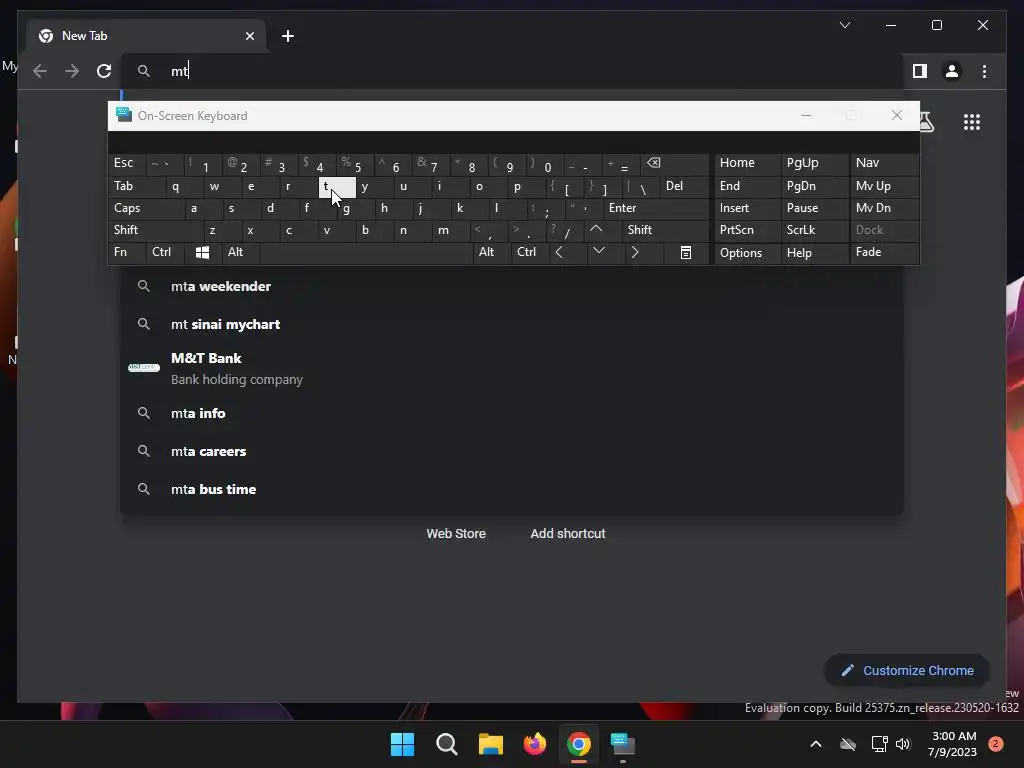Click Help key on on-screen keyboard

(814, 253)
